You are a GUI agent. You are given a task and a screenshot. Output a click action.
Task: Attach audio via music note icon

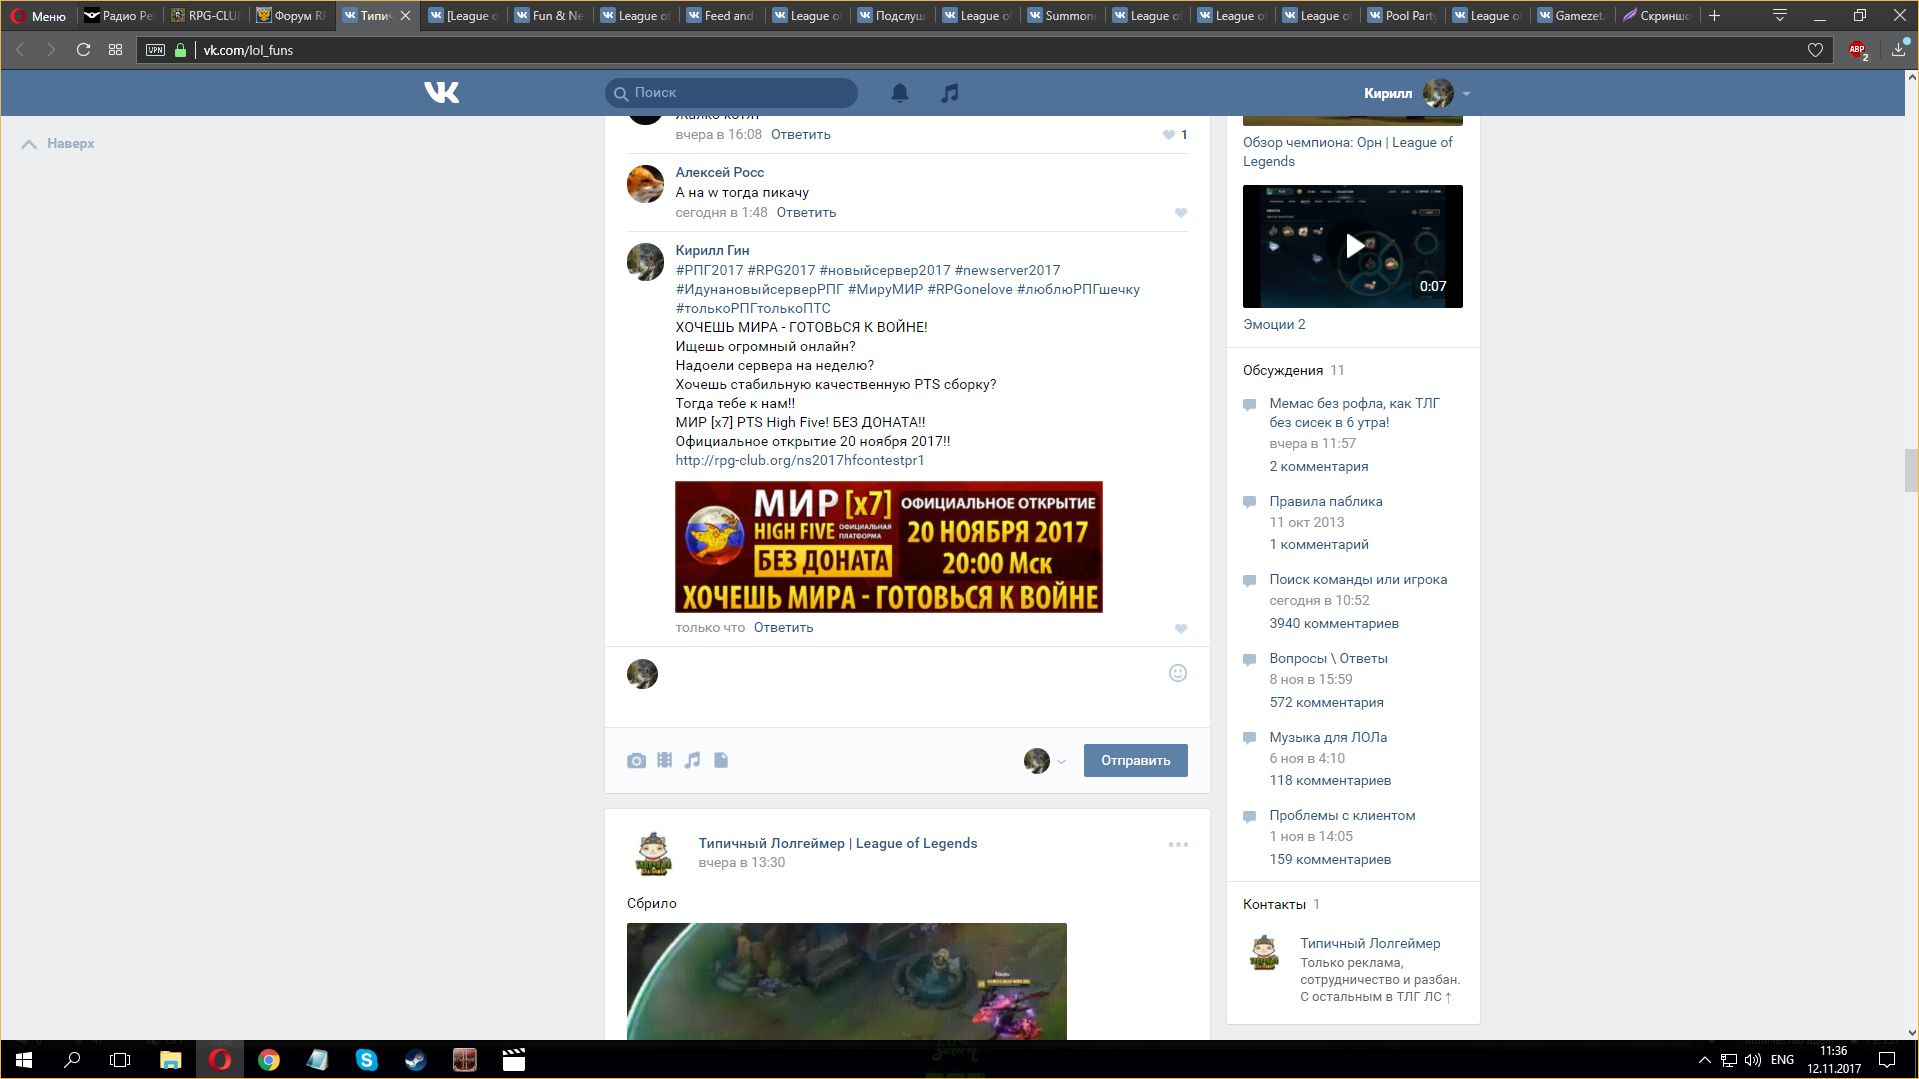point(692,761)
